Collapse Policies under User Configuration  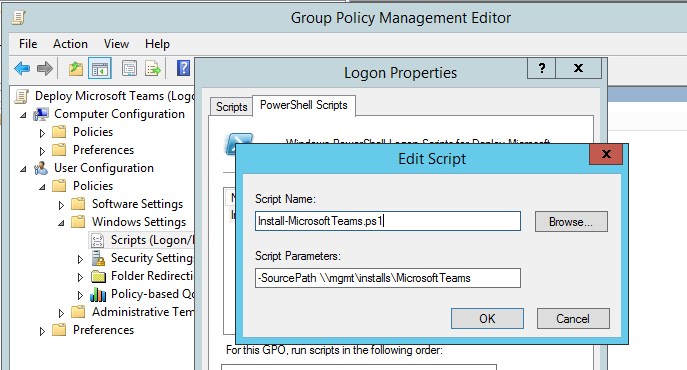coord(42,187)
